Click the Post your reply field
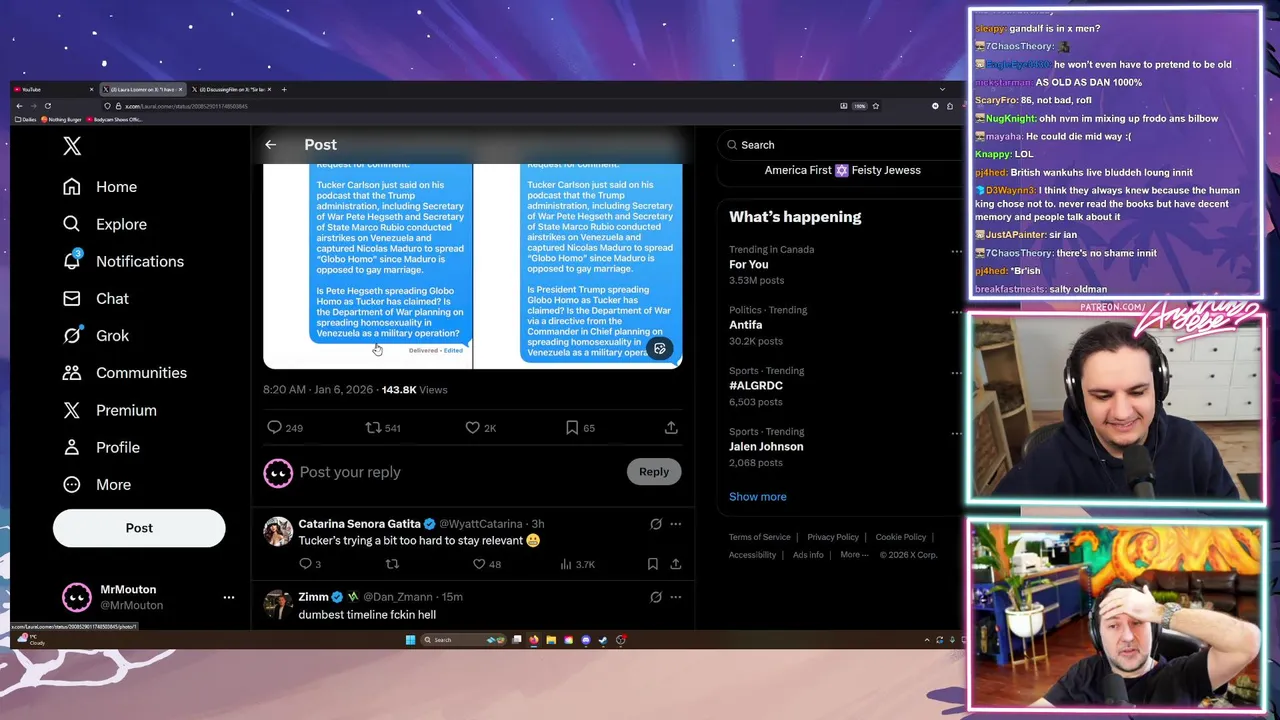Screen dimensions: 1280x720 click(x=460, y=472)
